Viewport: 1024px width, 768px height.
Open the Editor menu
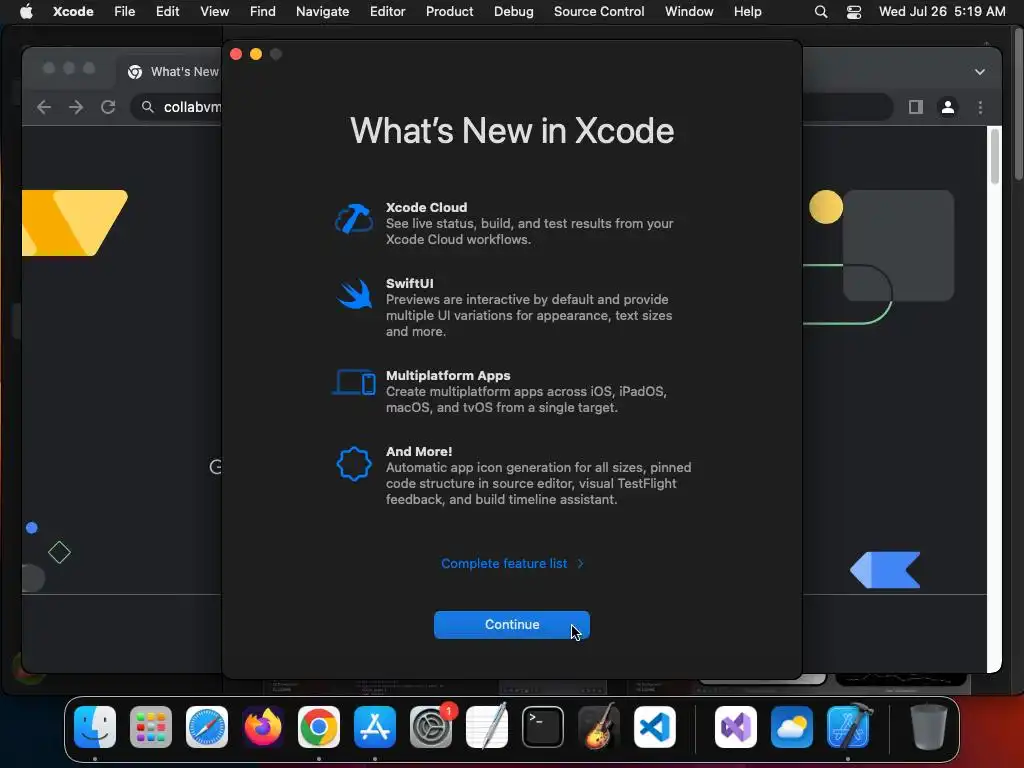[x=387, y=12]
